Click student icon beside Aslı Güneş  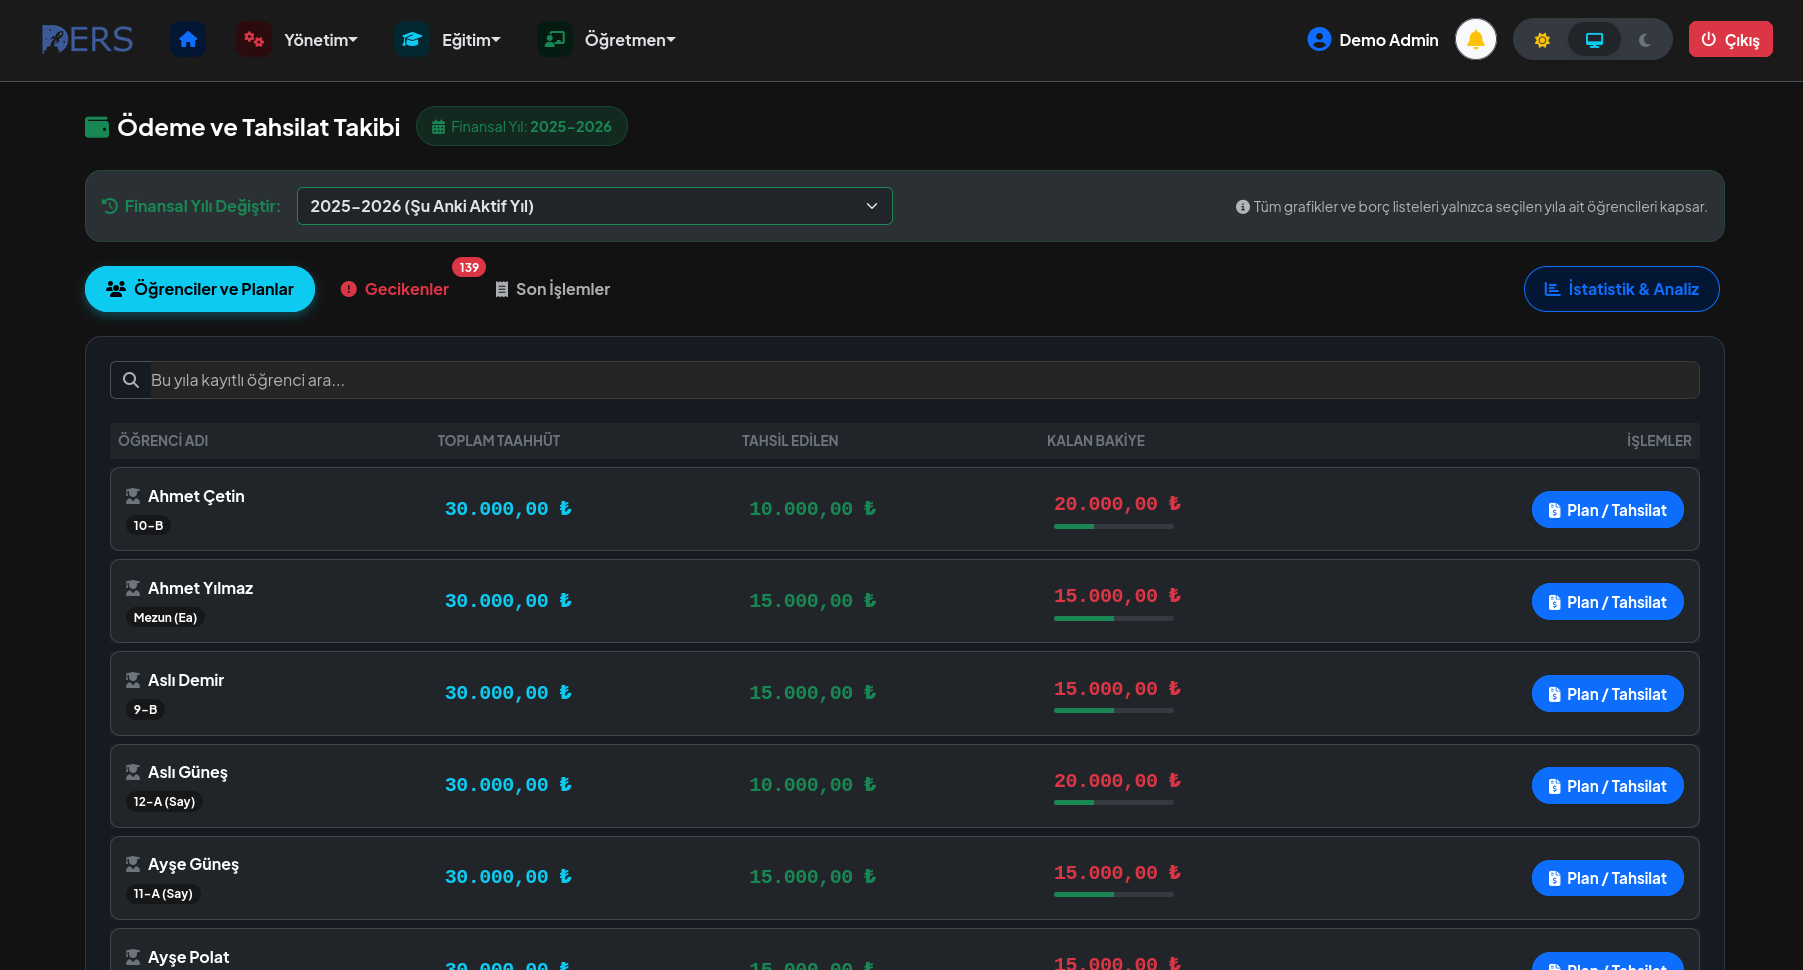[x=133, y=772]
